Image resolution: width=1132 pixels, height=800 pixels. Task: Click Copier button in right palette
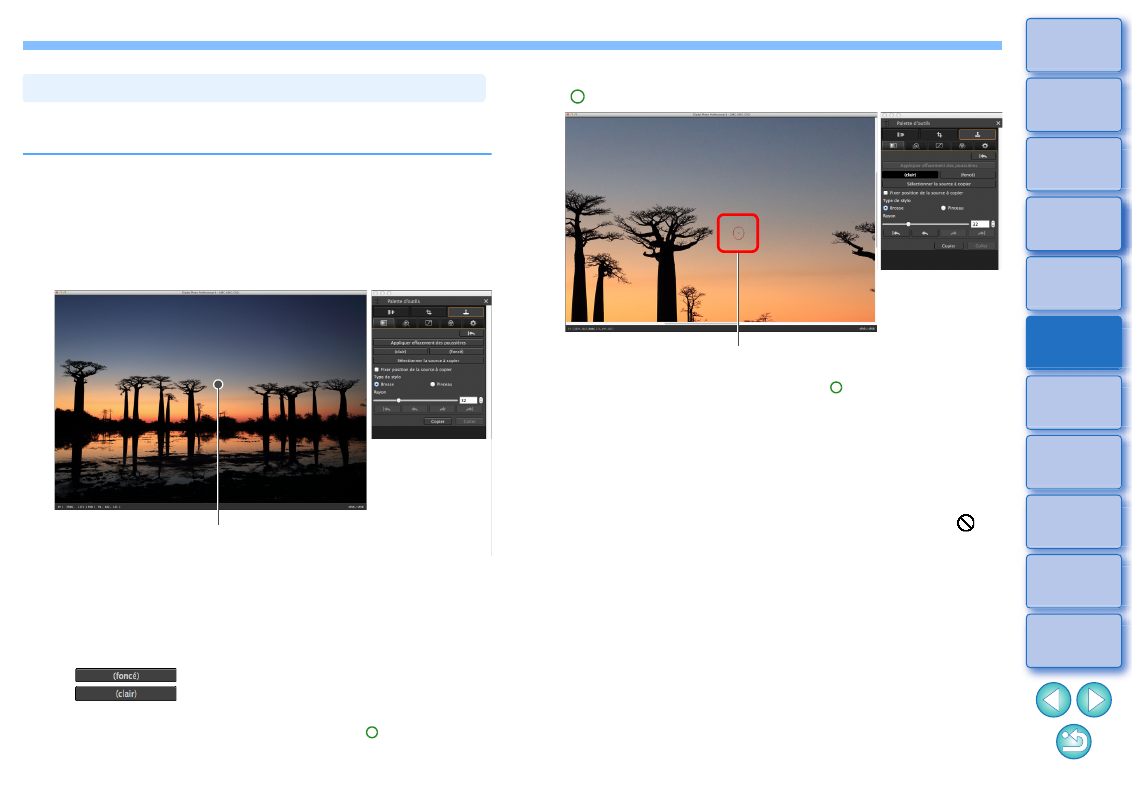949,245
